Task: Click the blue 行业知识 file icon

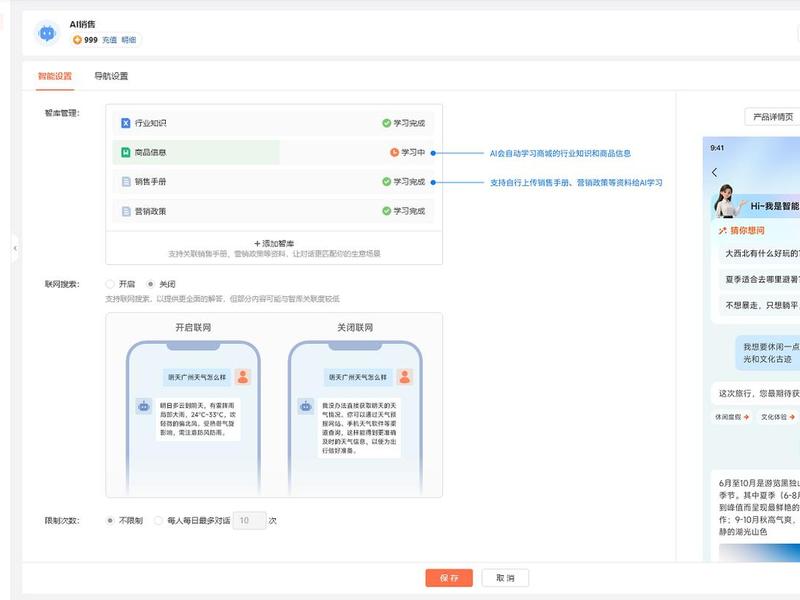Action: (x=126, y=123)
